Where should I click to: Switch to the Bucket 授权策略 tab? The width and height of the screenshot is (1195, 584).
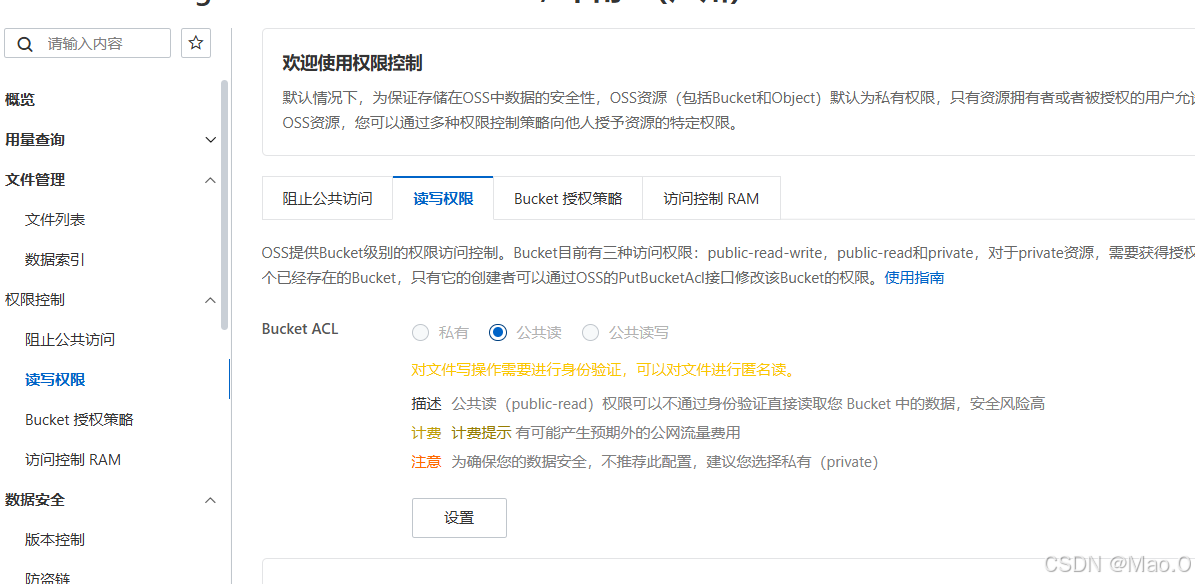(568, 198)
